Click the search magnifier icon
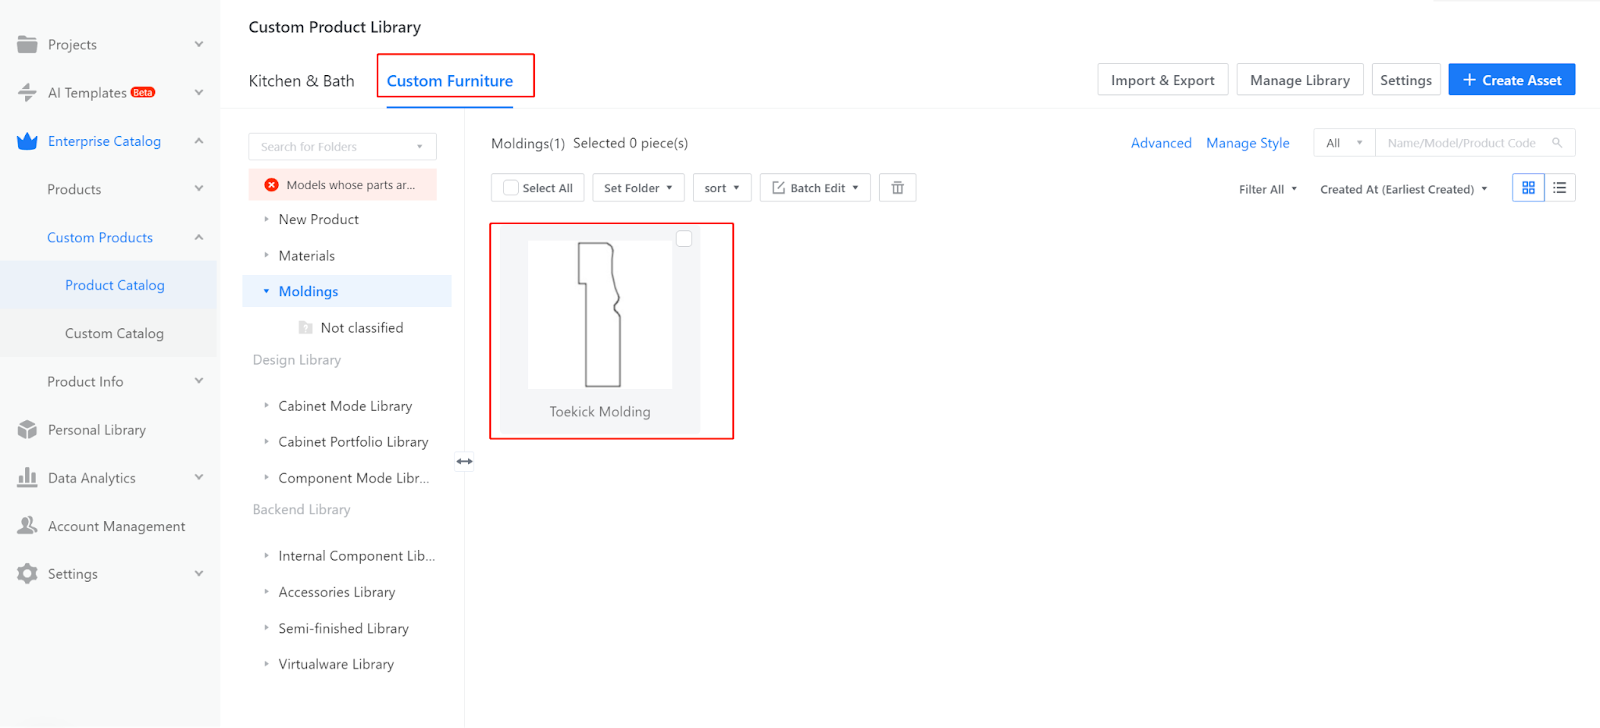The width and height of the screenshot is (1600, 728). [1557, 143]
